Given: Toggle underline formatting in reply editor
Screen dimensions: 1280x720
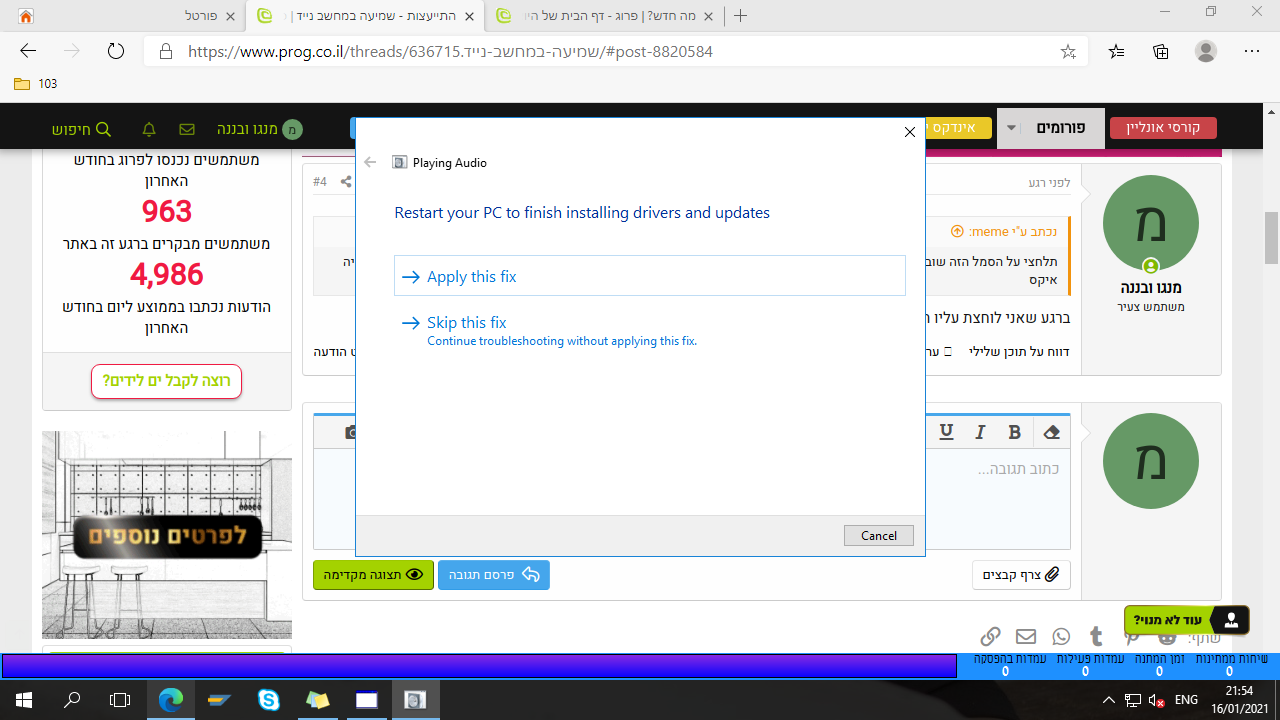Looking at the screenshot, I should [946, 432].
